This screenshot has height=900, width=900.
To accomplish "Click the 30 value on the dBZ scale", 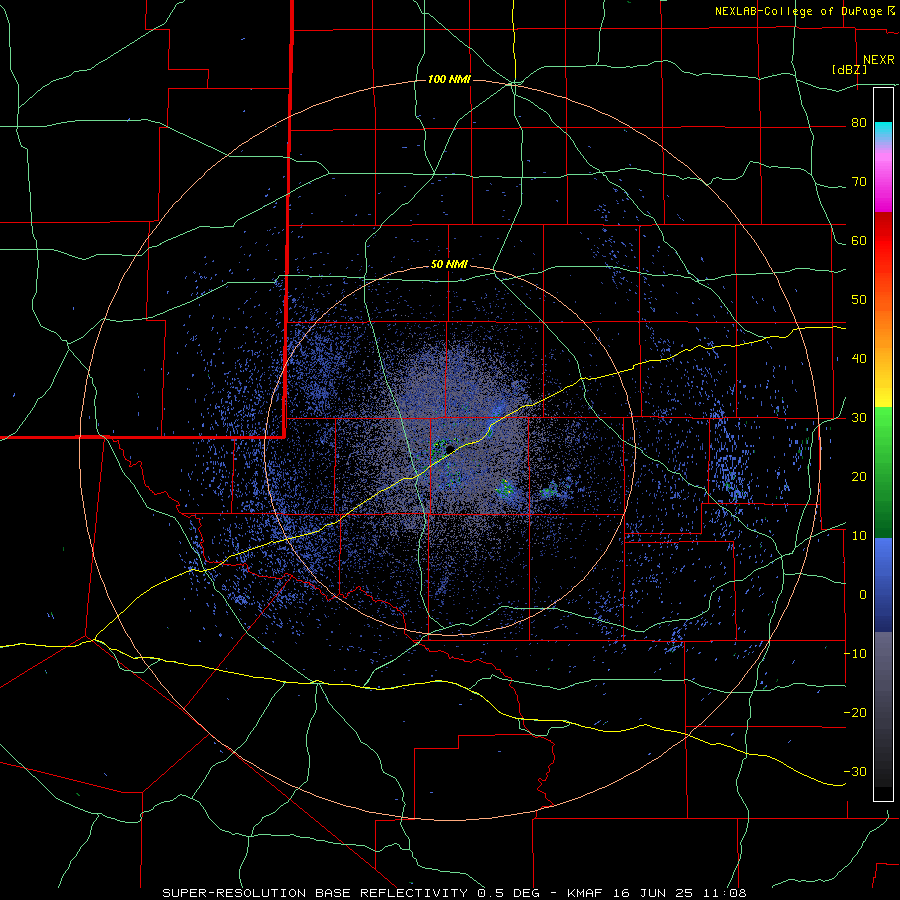I will coord(859,418).
